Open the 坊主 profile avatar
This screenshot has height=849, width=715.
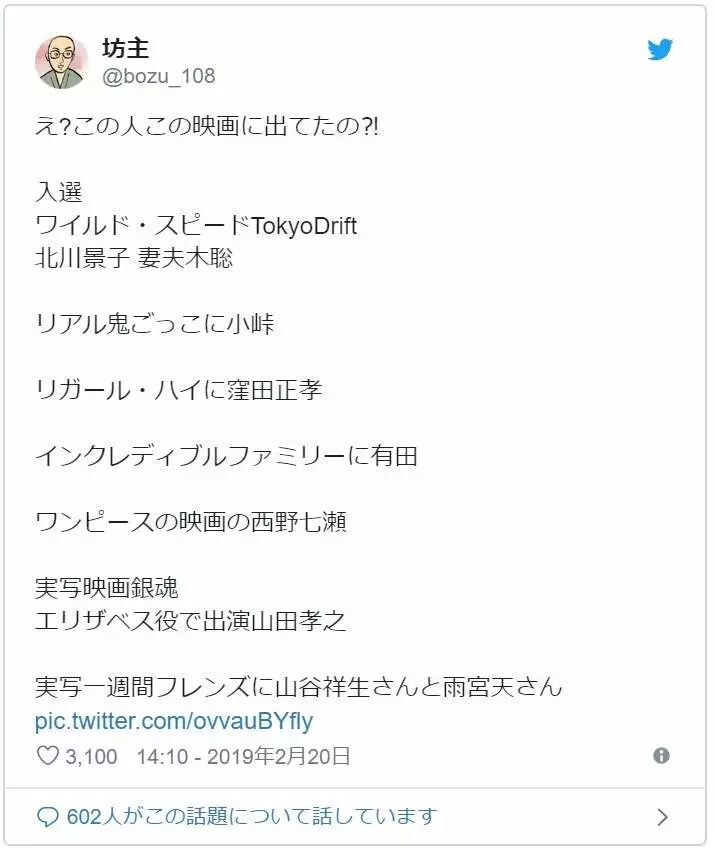(x=61, y=62)
